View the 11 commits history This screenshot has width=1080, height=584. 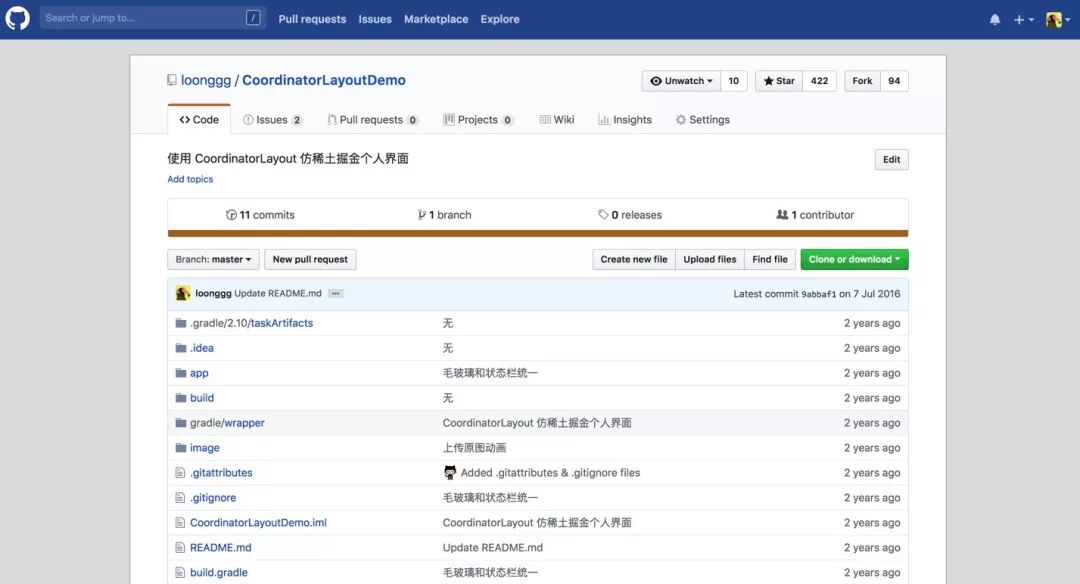(x=260, y=215)
